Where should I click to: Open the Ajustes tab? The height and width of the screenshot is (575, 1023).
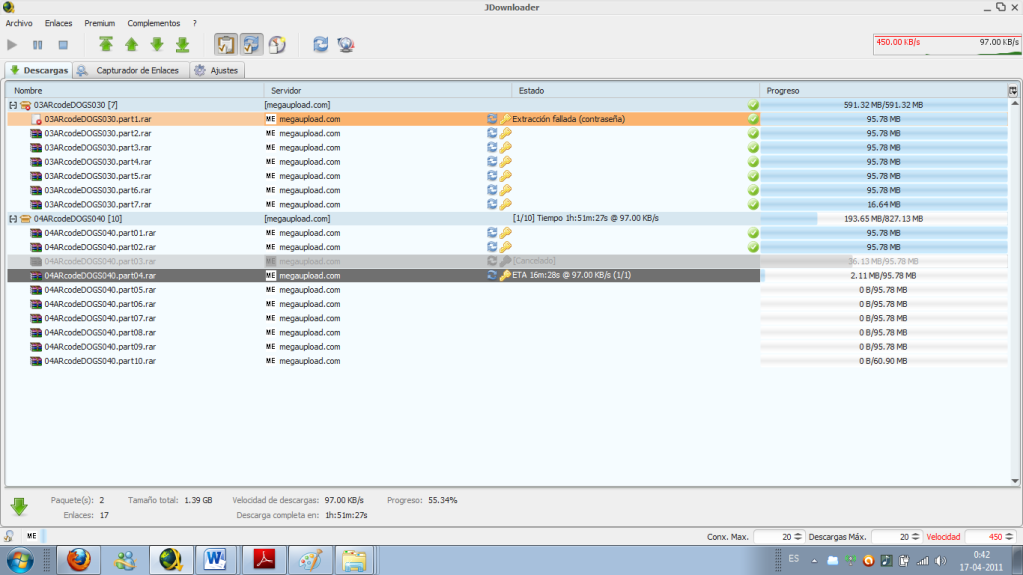(217, 70)
